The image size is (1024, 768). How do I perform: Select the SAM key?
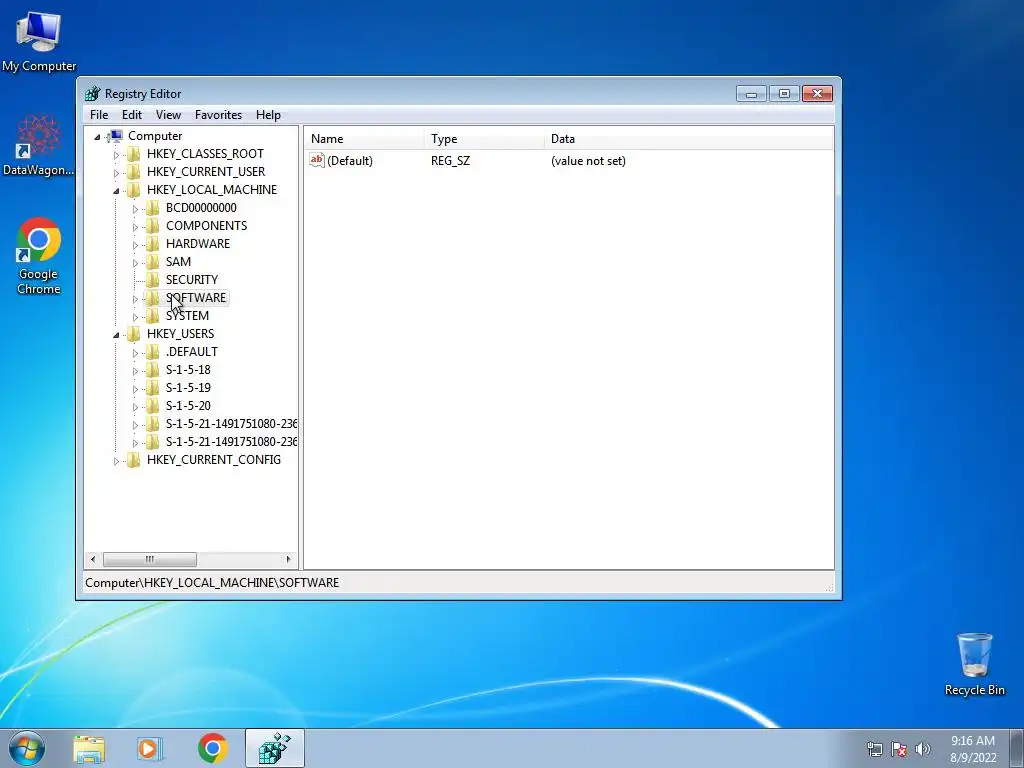point(178,262)
